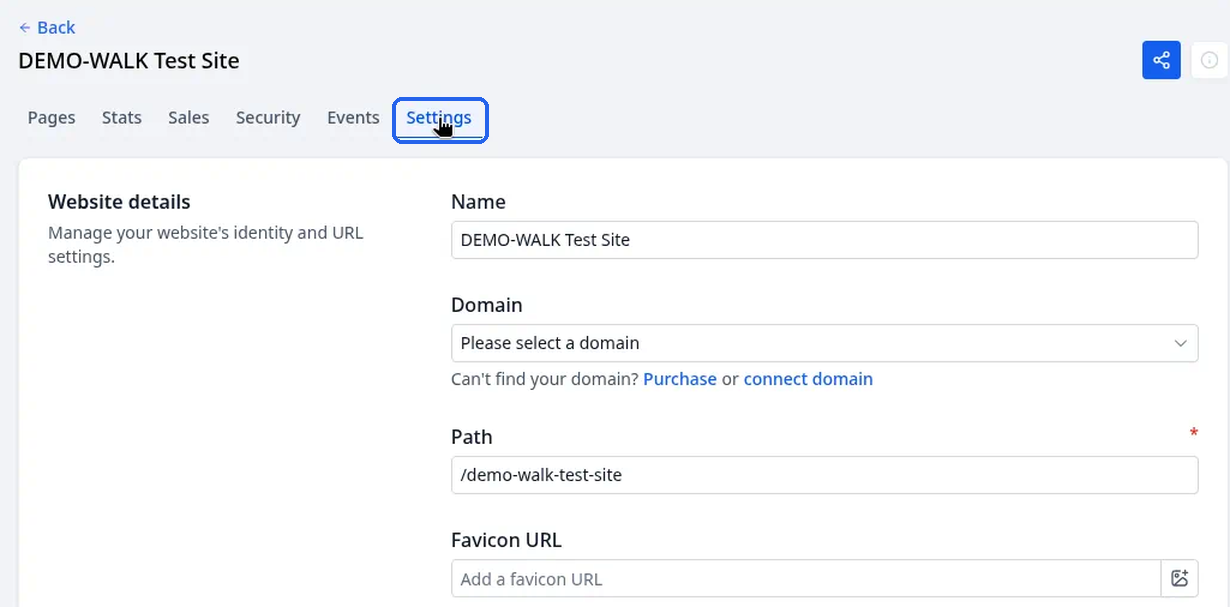Open the Events tab
Screen dimensions: 1230x607
(x=353, y=118)
